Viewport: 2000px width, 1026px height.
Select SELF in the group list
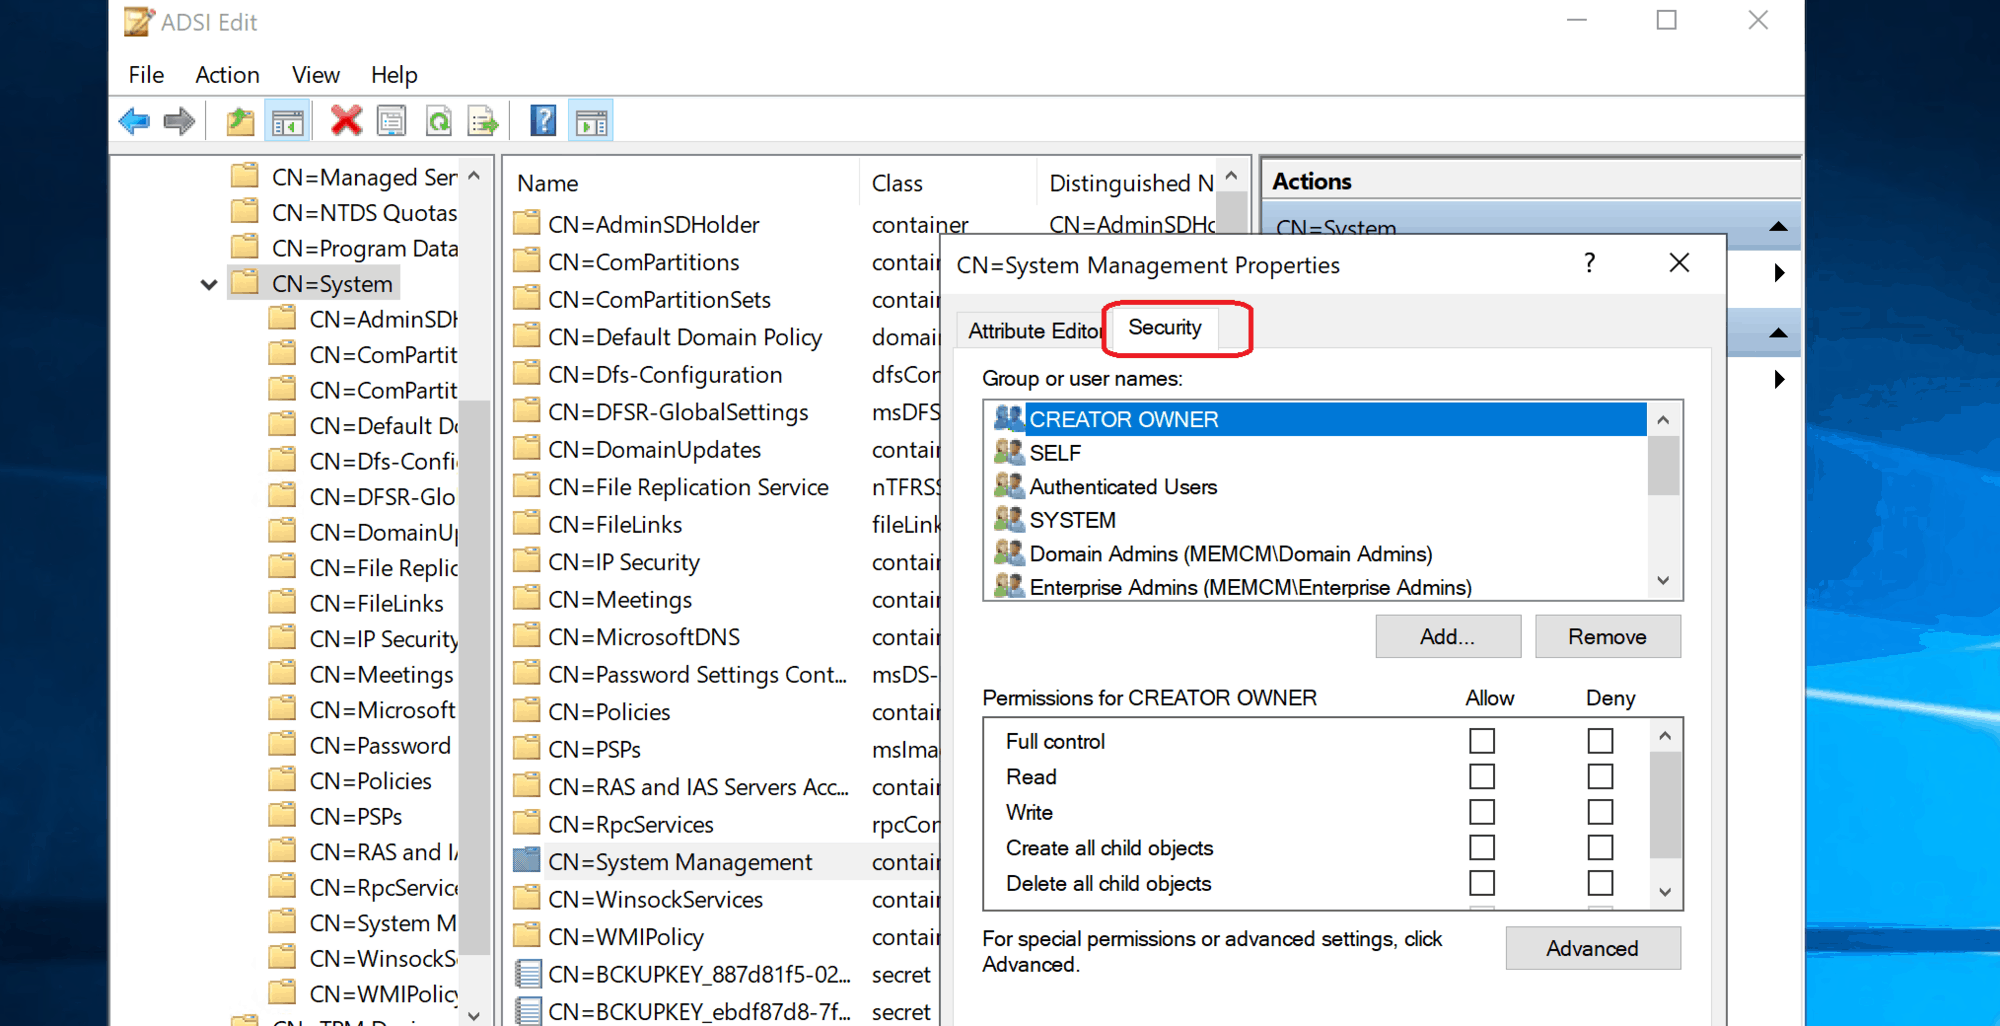point(1054,452)
